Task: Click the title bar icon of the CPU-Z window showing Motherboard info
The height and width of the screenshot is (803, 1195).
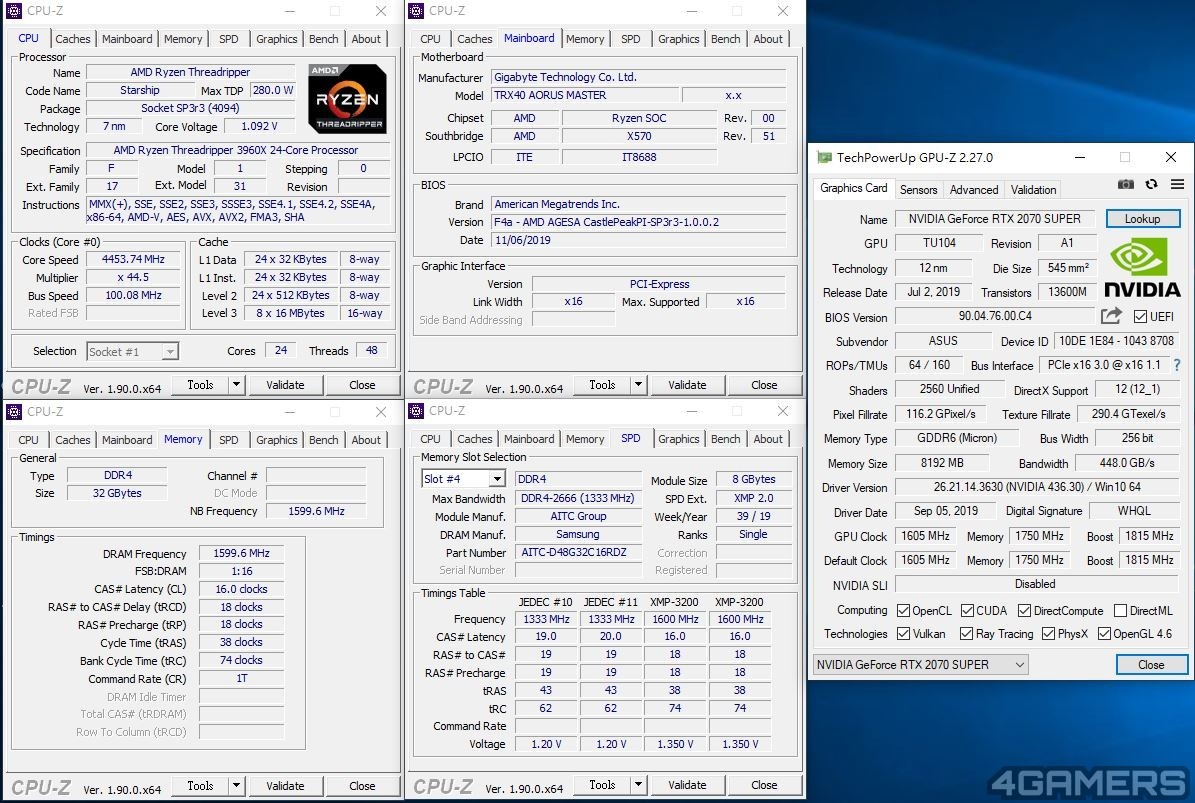Action: [416, 11]
